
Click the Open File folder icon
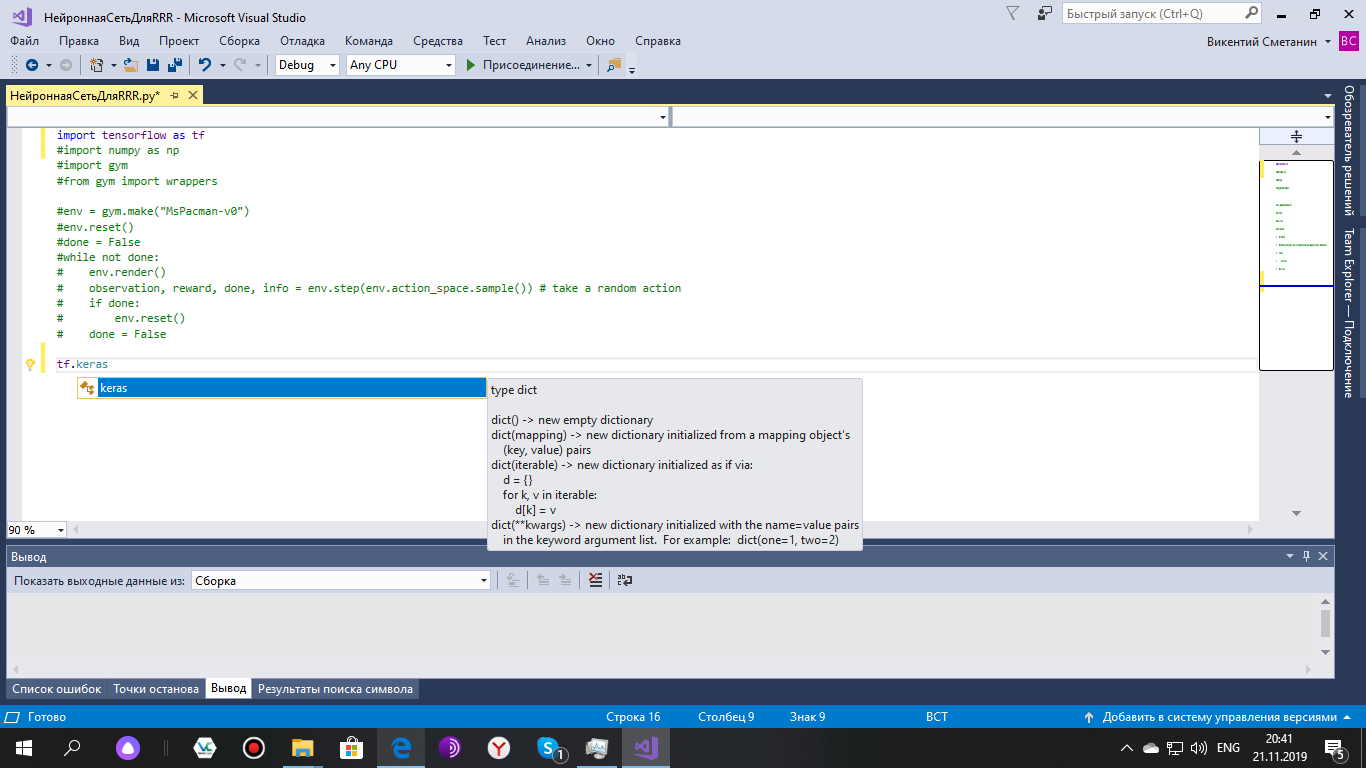130,65
